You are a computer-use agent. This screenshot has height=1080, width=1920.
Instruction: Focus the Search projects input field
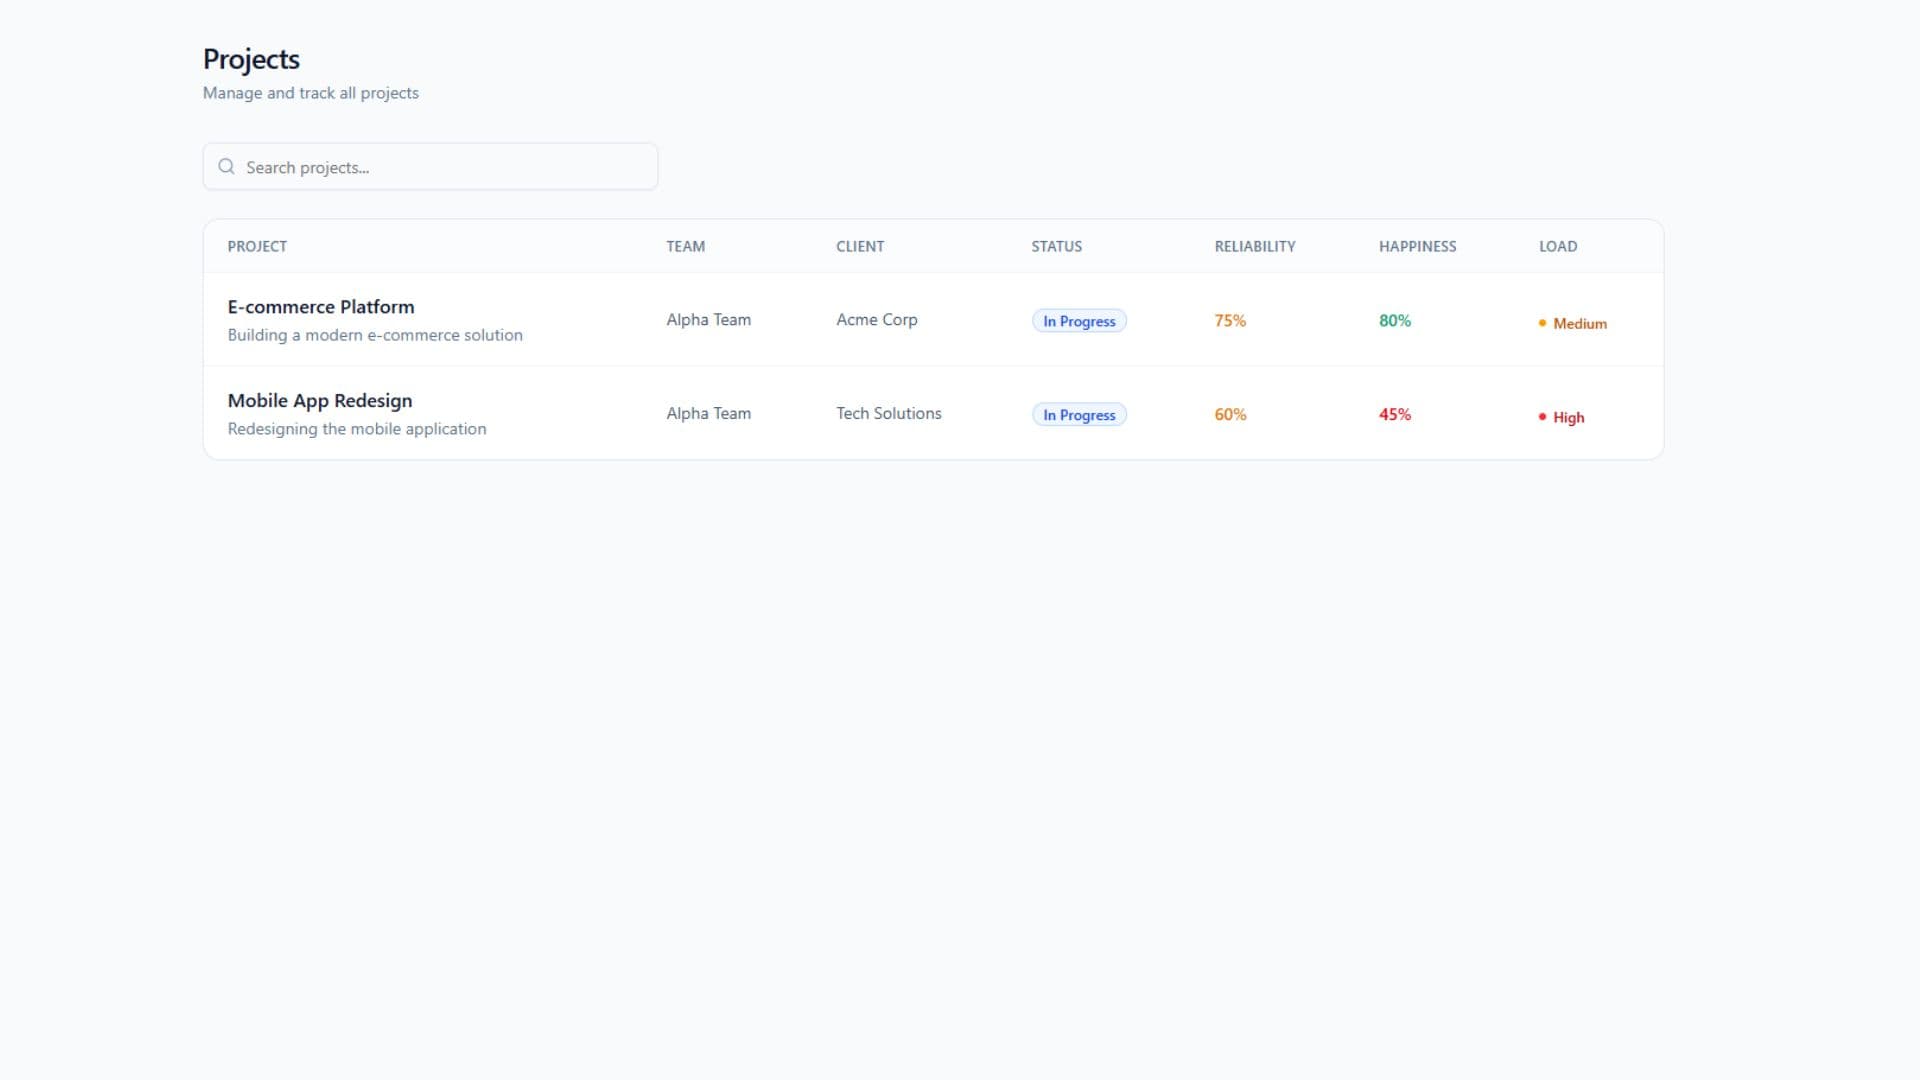(x=430, y=167)
